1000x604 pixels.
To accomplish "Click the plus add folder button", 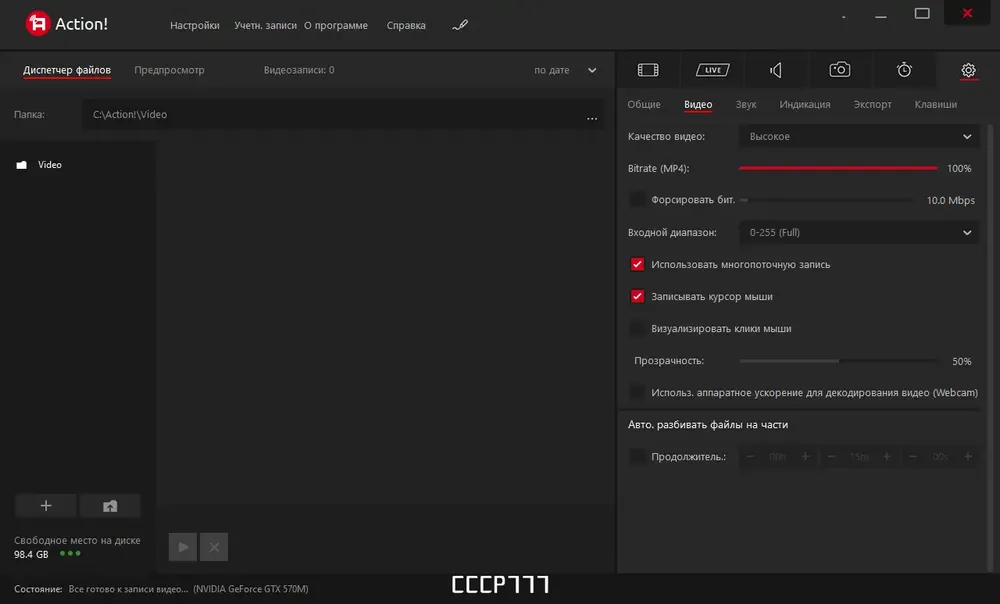I will point(46,506).
